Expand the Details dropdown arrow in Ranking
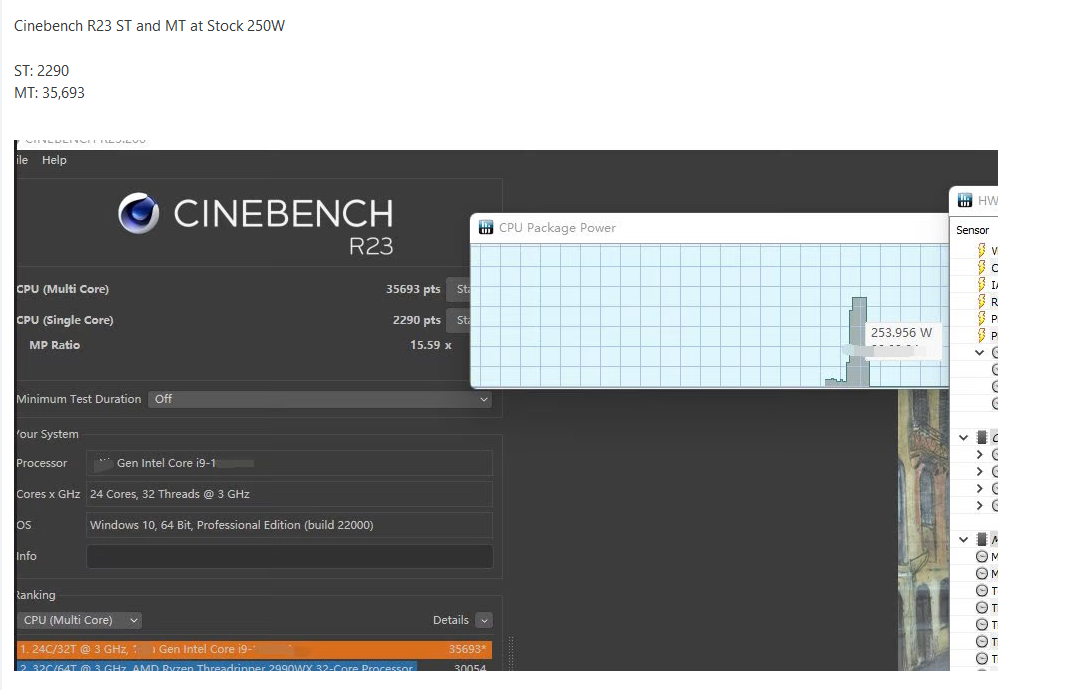1079x690 pixels. [x=484, y=620]
